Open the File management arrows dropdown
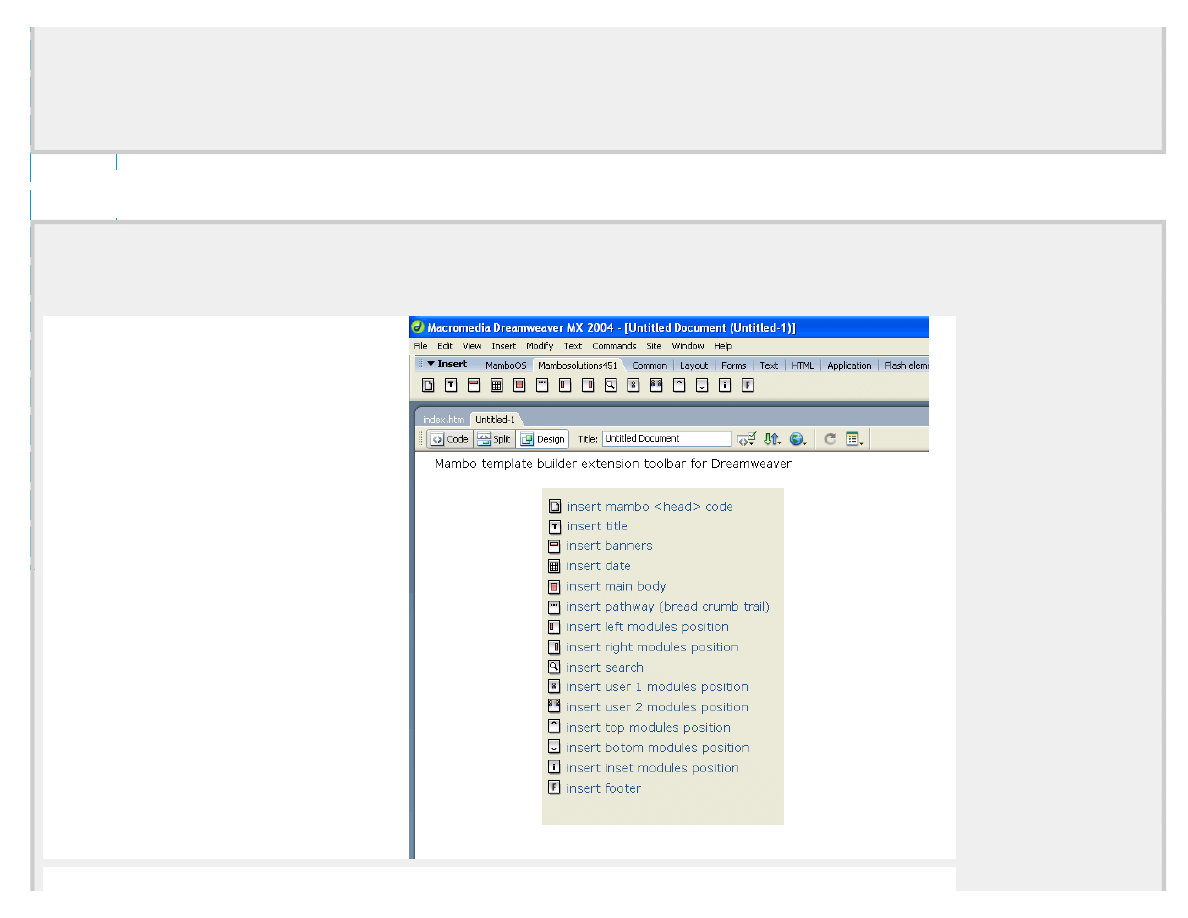This screenshot has width=1188, height=918. [x=771, y=439]
